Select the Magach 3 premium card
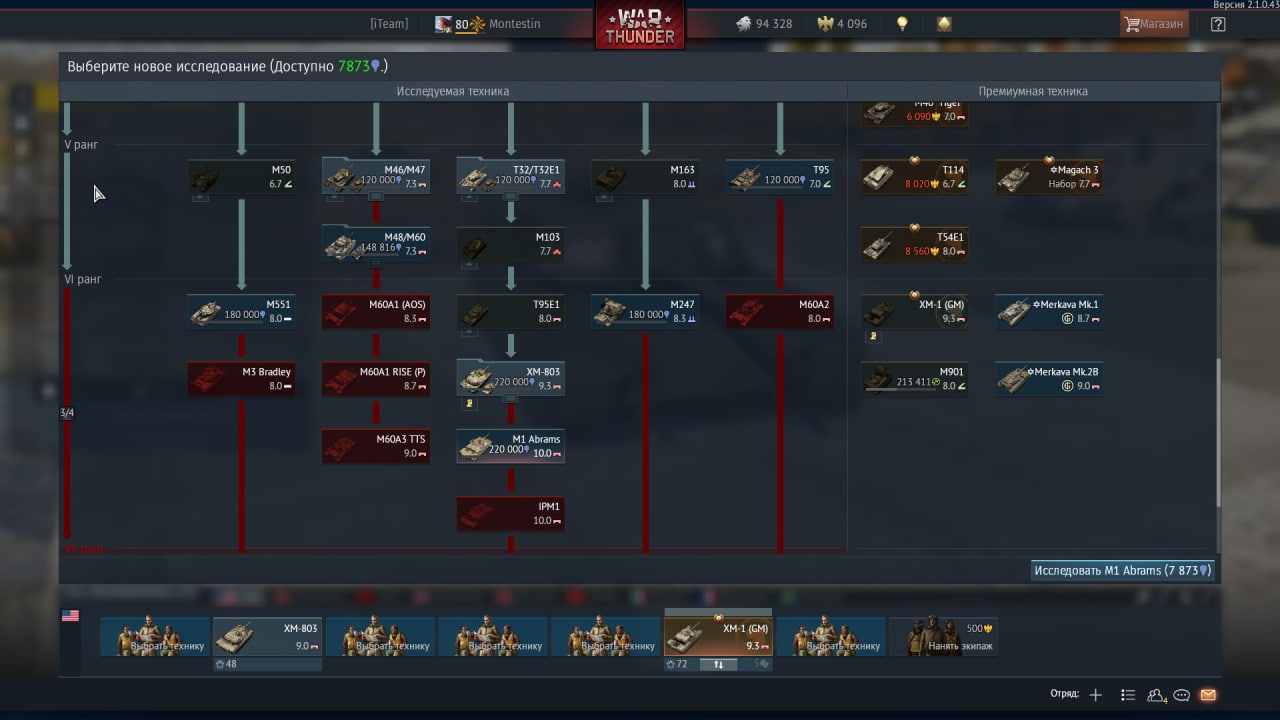Viewport: 1280px width, 720px height. 1049,177
